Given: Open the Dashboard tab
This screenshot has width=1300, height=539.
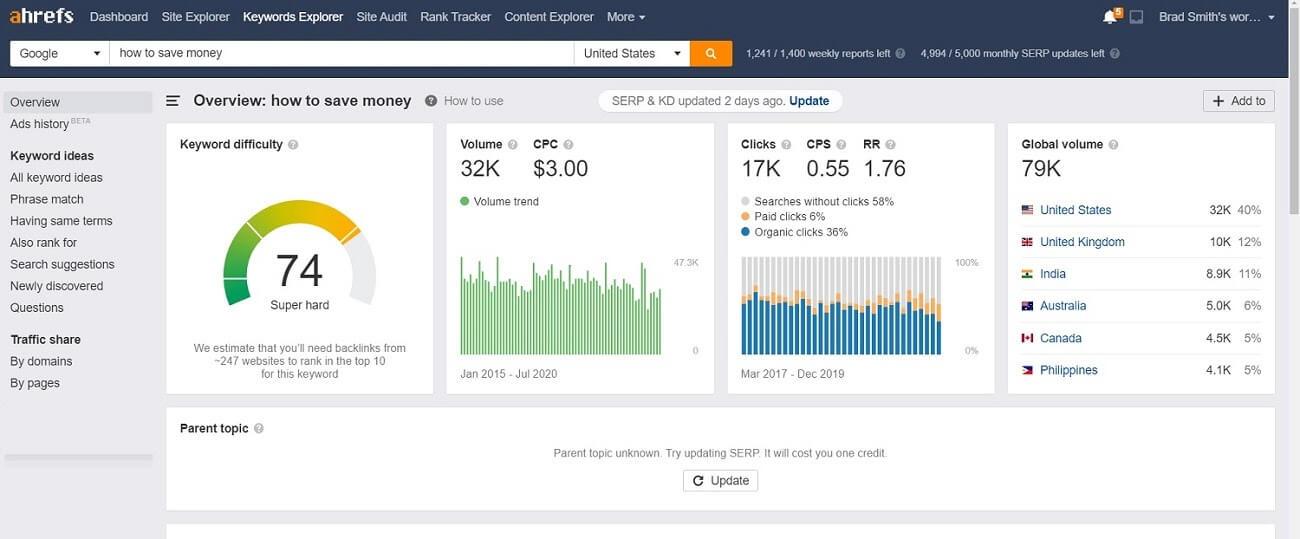Looking at the screenshot, I should pyautogui.click(x=119, y=17).
